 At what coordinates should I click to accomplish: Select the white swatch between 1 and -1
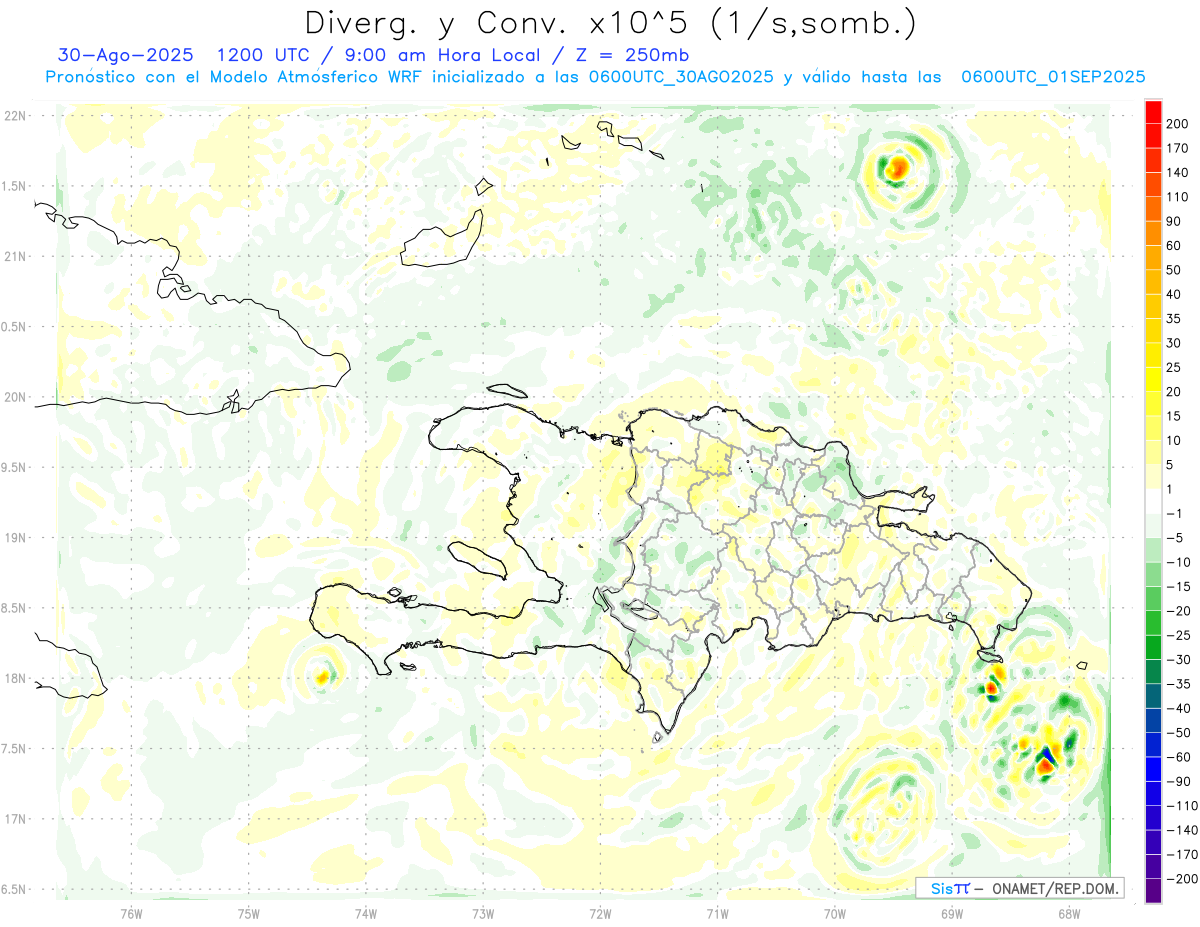tap(1153, 501)
